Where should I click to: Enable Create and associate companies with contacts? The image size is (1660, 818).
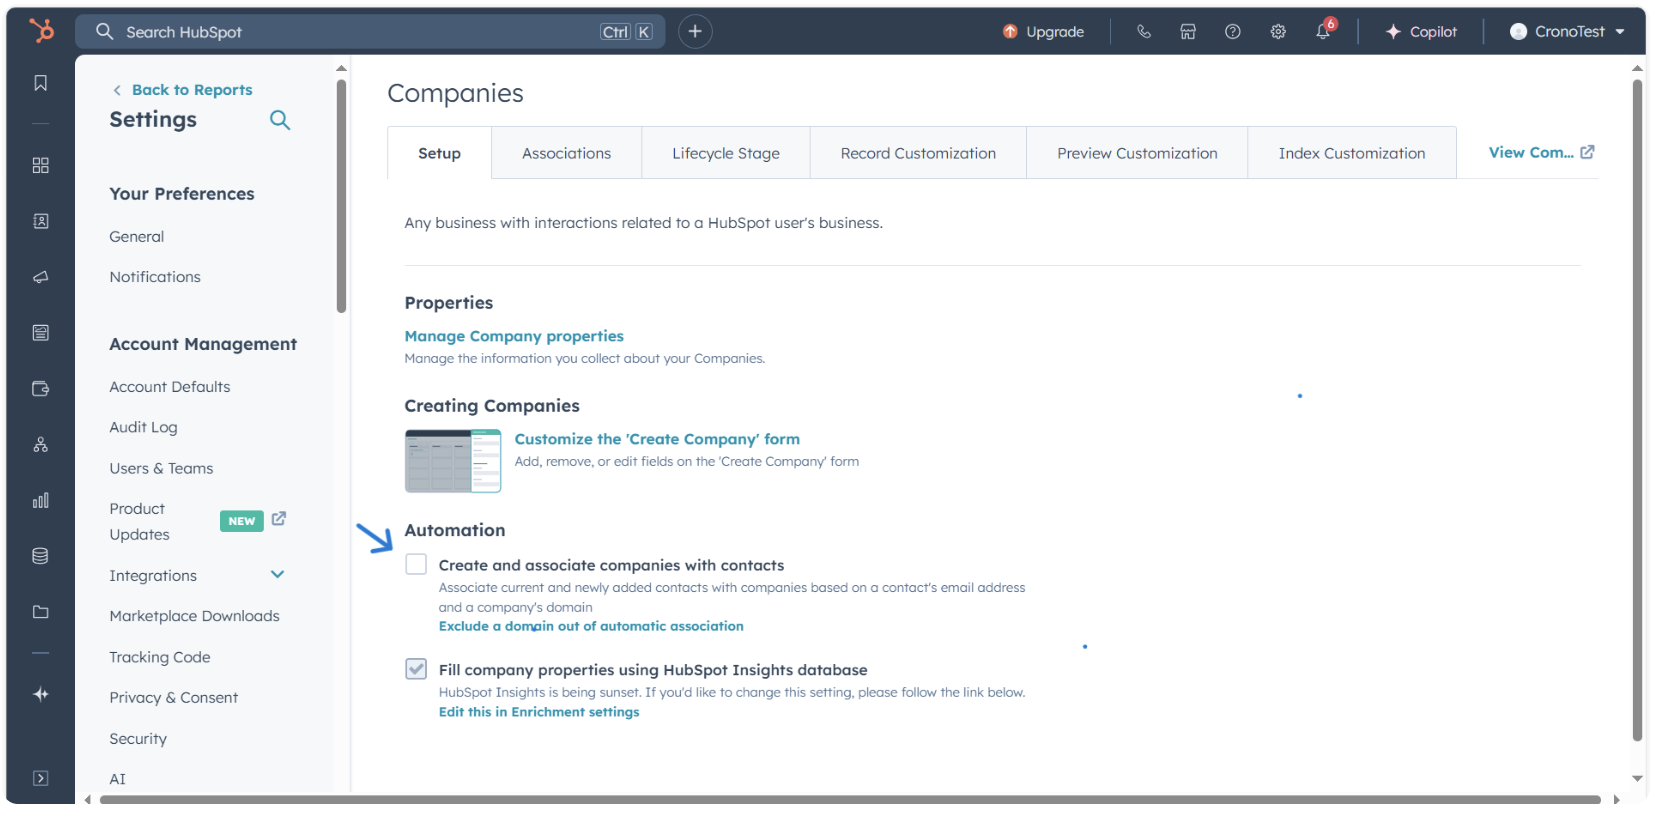[416, 565]
